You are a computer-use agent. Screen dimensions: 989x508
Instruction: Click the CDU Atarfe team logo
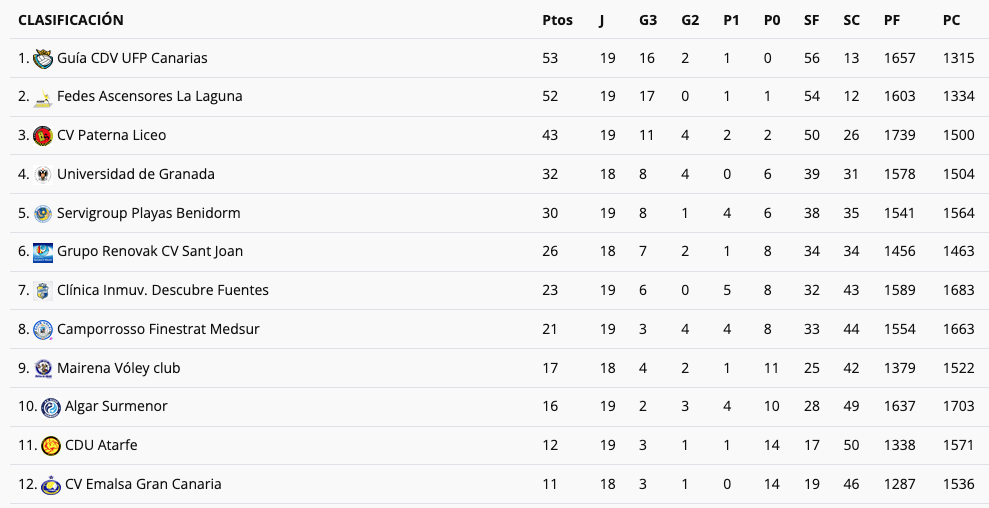[51, 446]
